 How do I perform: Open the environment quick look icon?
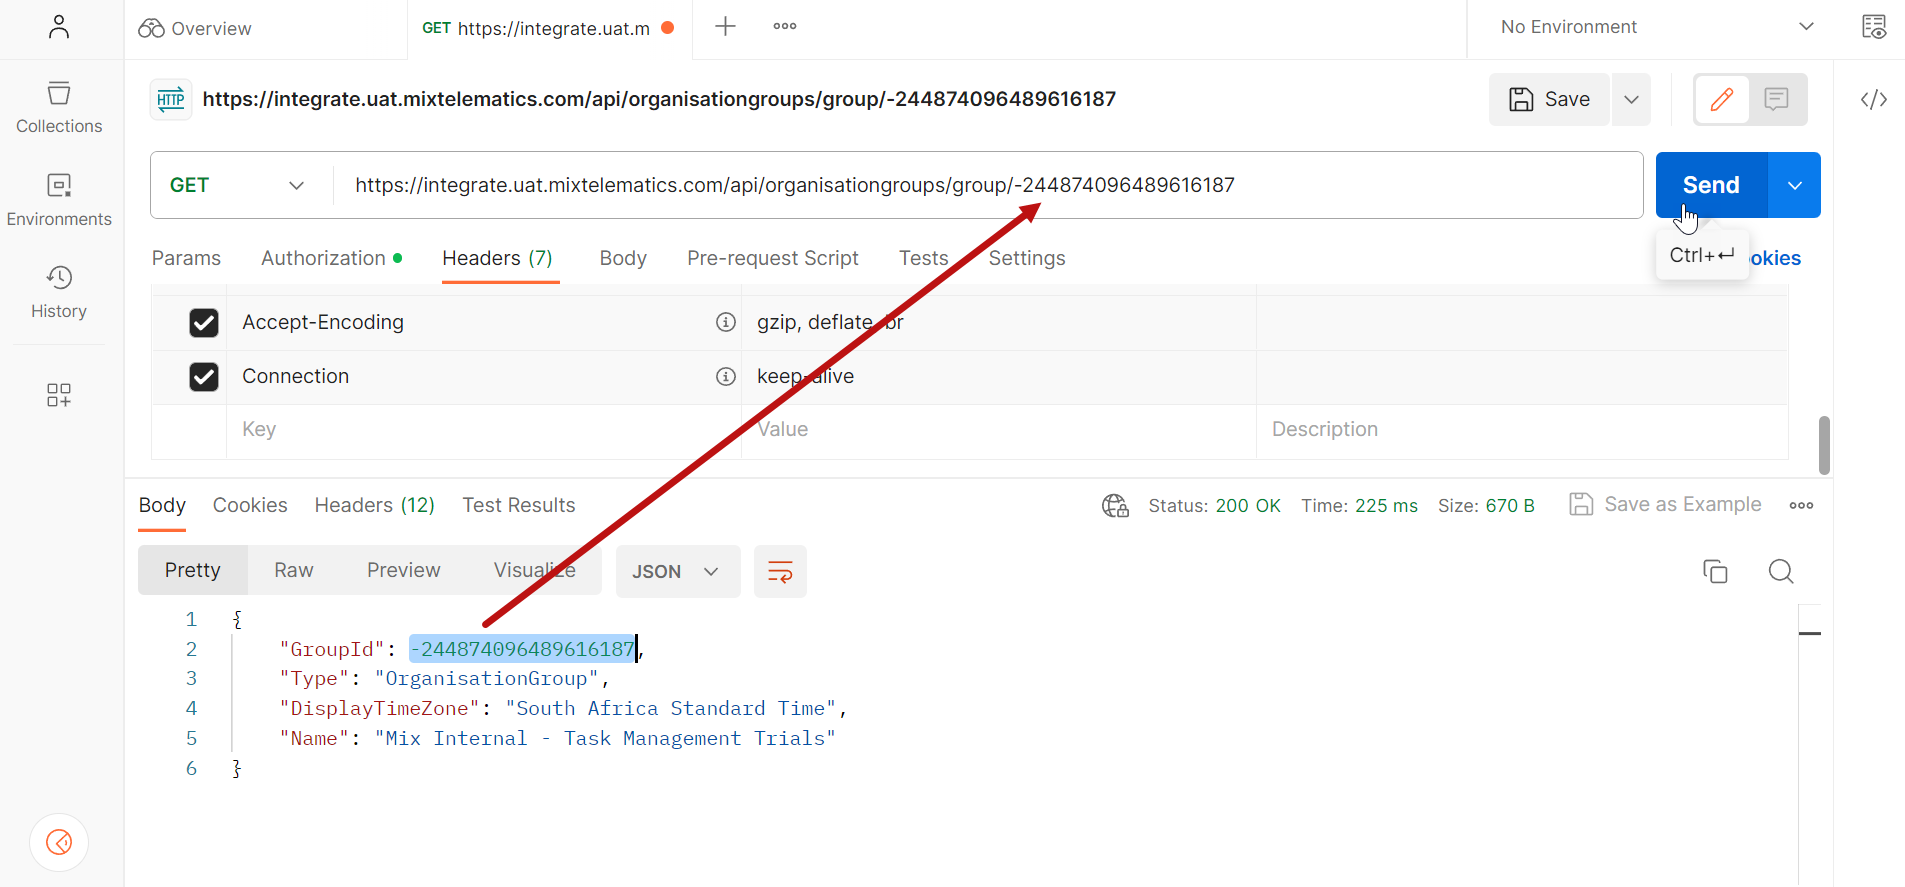tap(1874, 27)
